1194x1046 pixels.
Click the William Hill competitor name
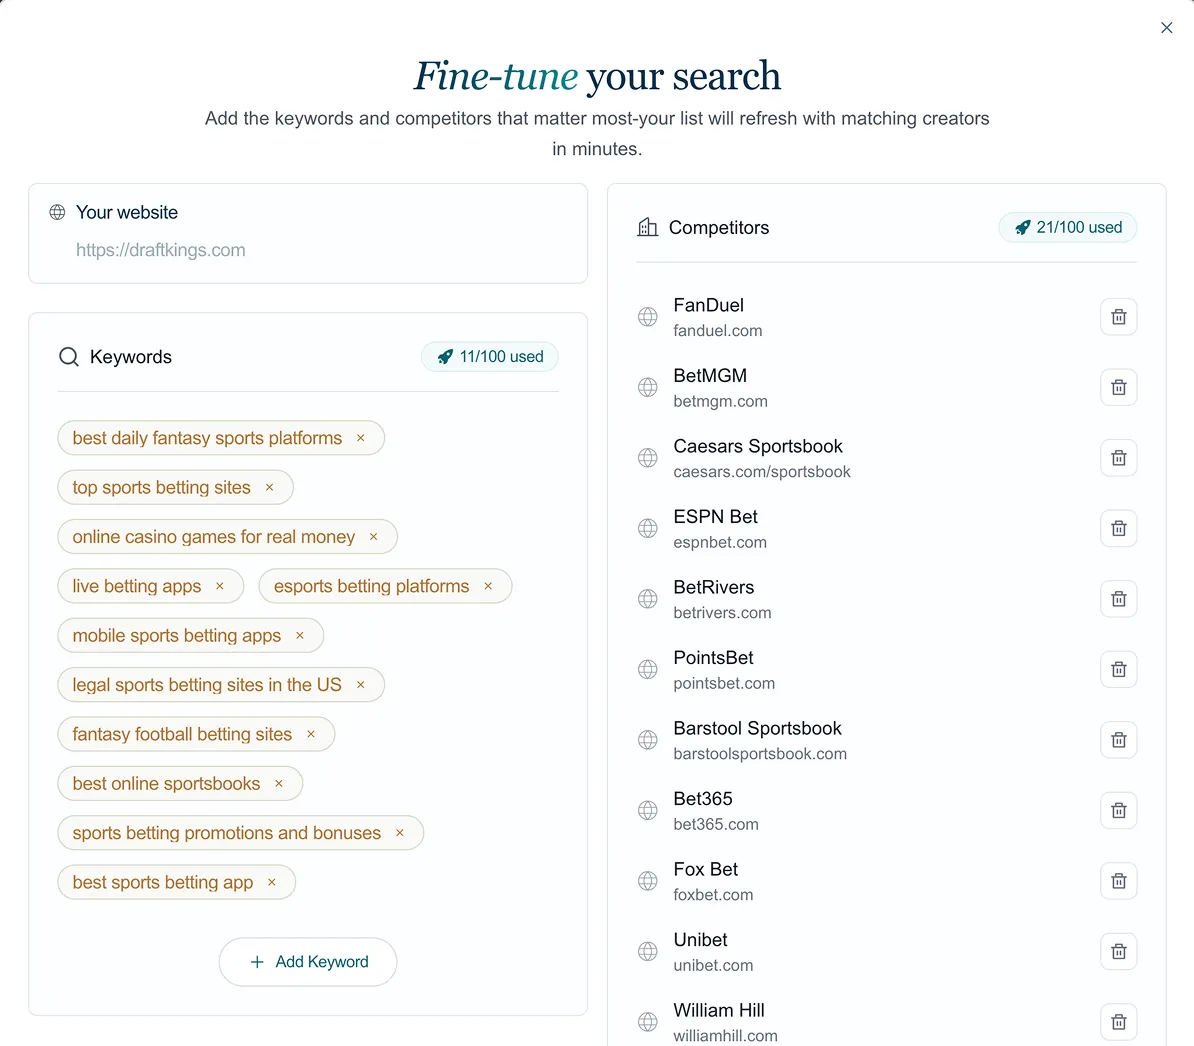click(x=719, y=1010)
